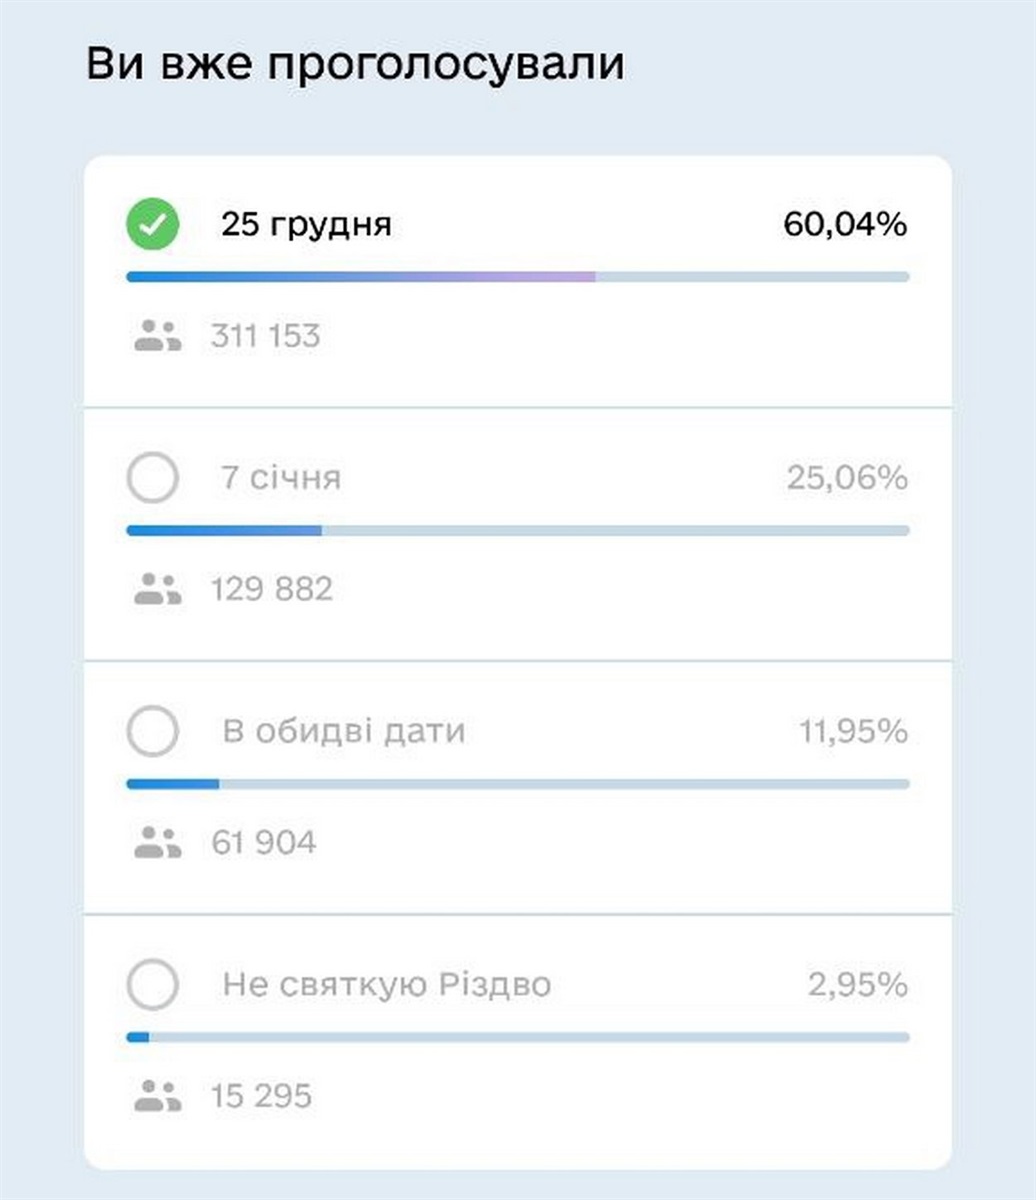Screen dimensions: 1036x1200
Task: Select the Не святкую Різдво radio button
Action: 153,984
